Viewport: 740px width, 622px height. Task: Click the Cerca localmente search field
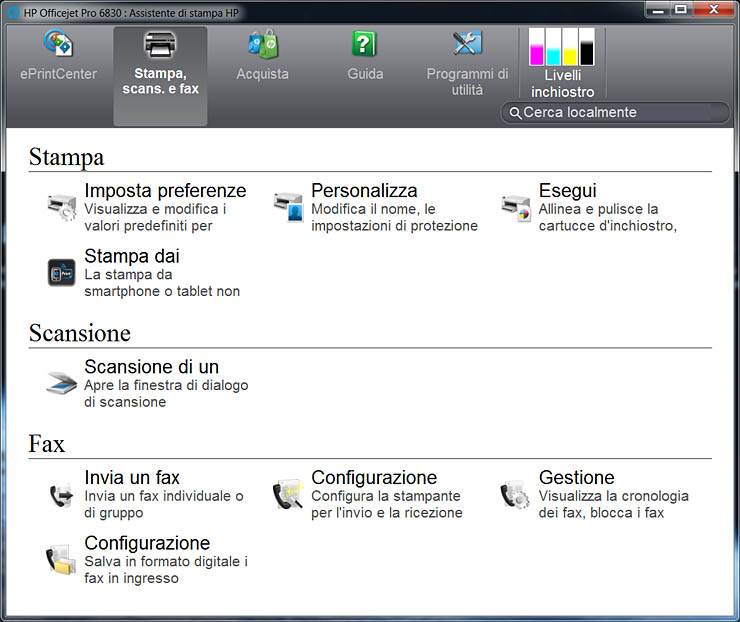(x=620, y=112)
